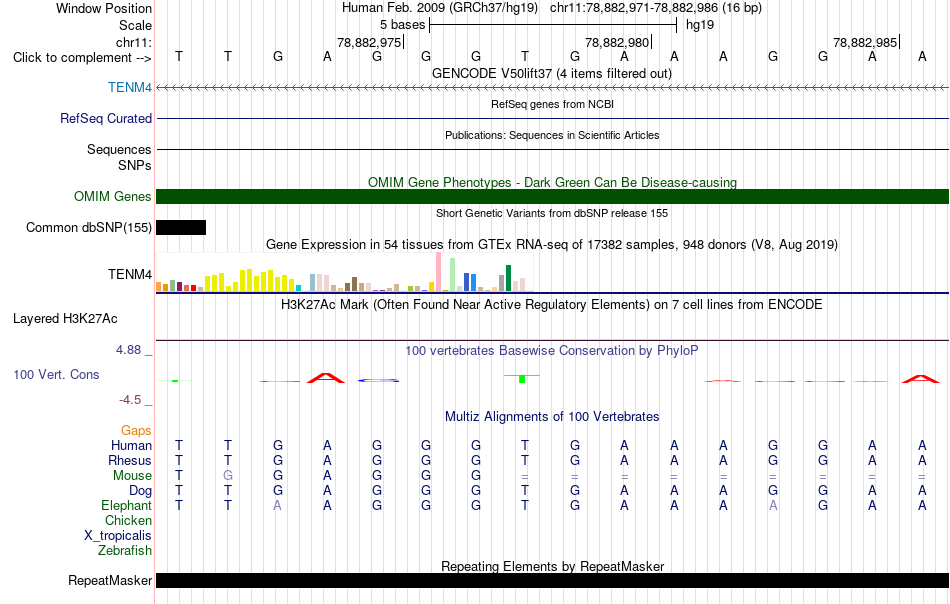950x604 pixels.
Task: Click the yellow GTEx expression bars cluster
Action: pos(252,280)
